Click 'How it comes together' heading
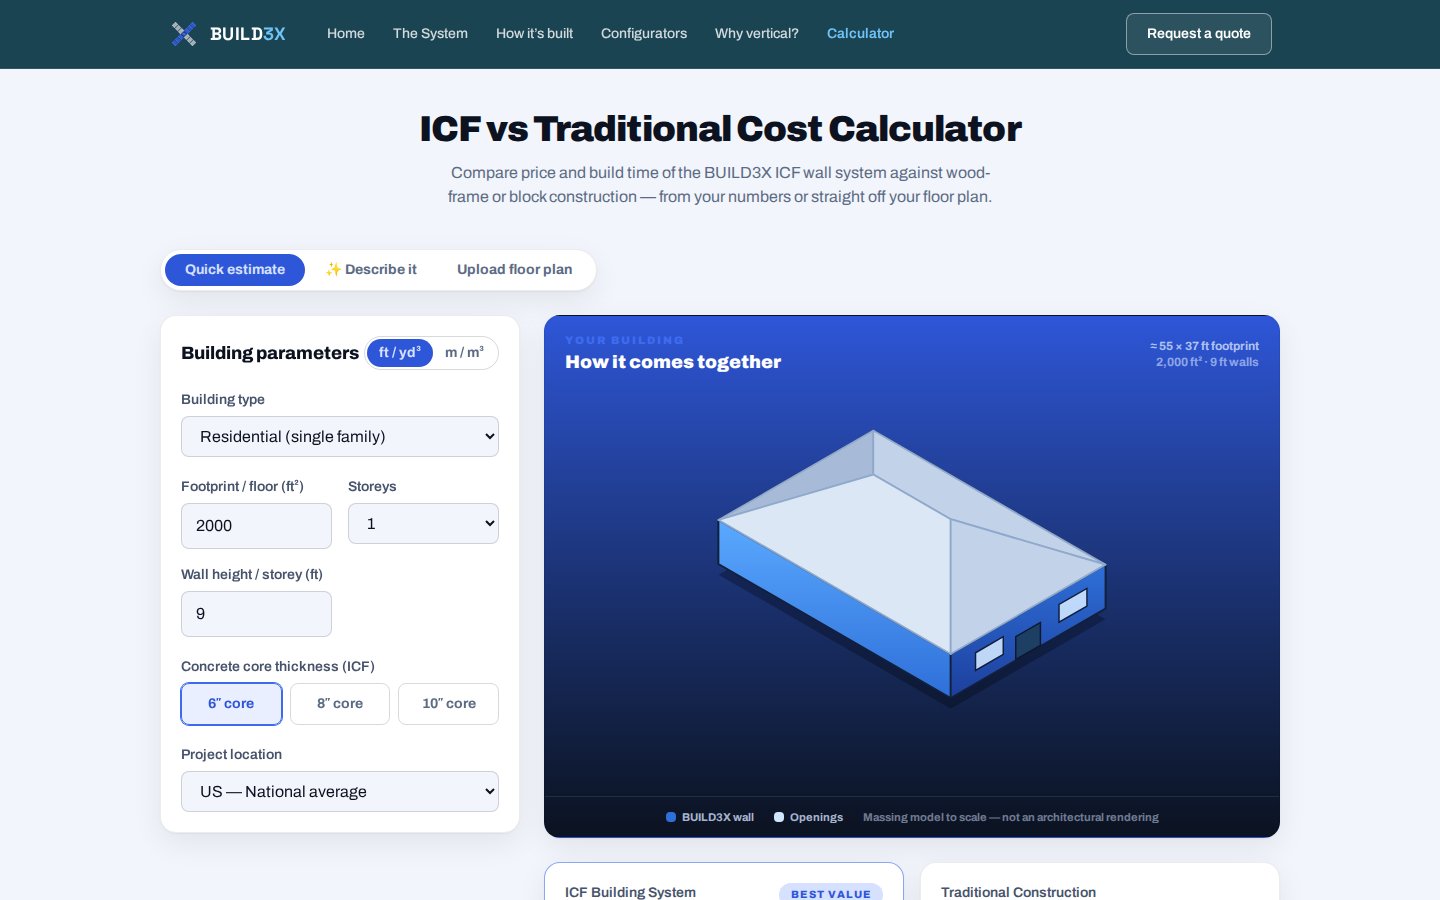Image resolution: width=1440 pixels, height=900 pixels. click(673, 362)
